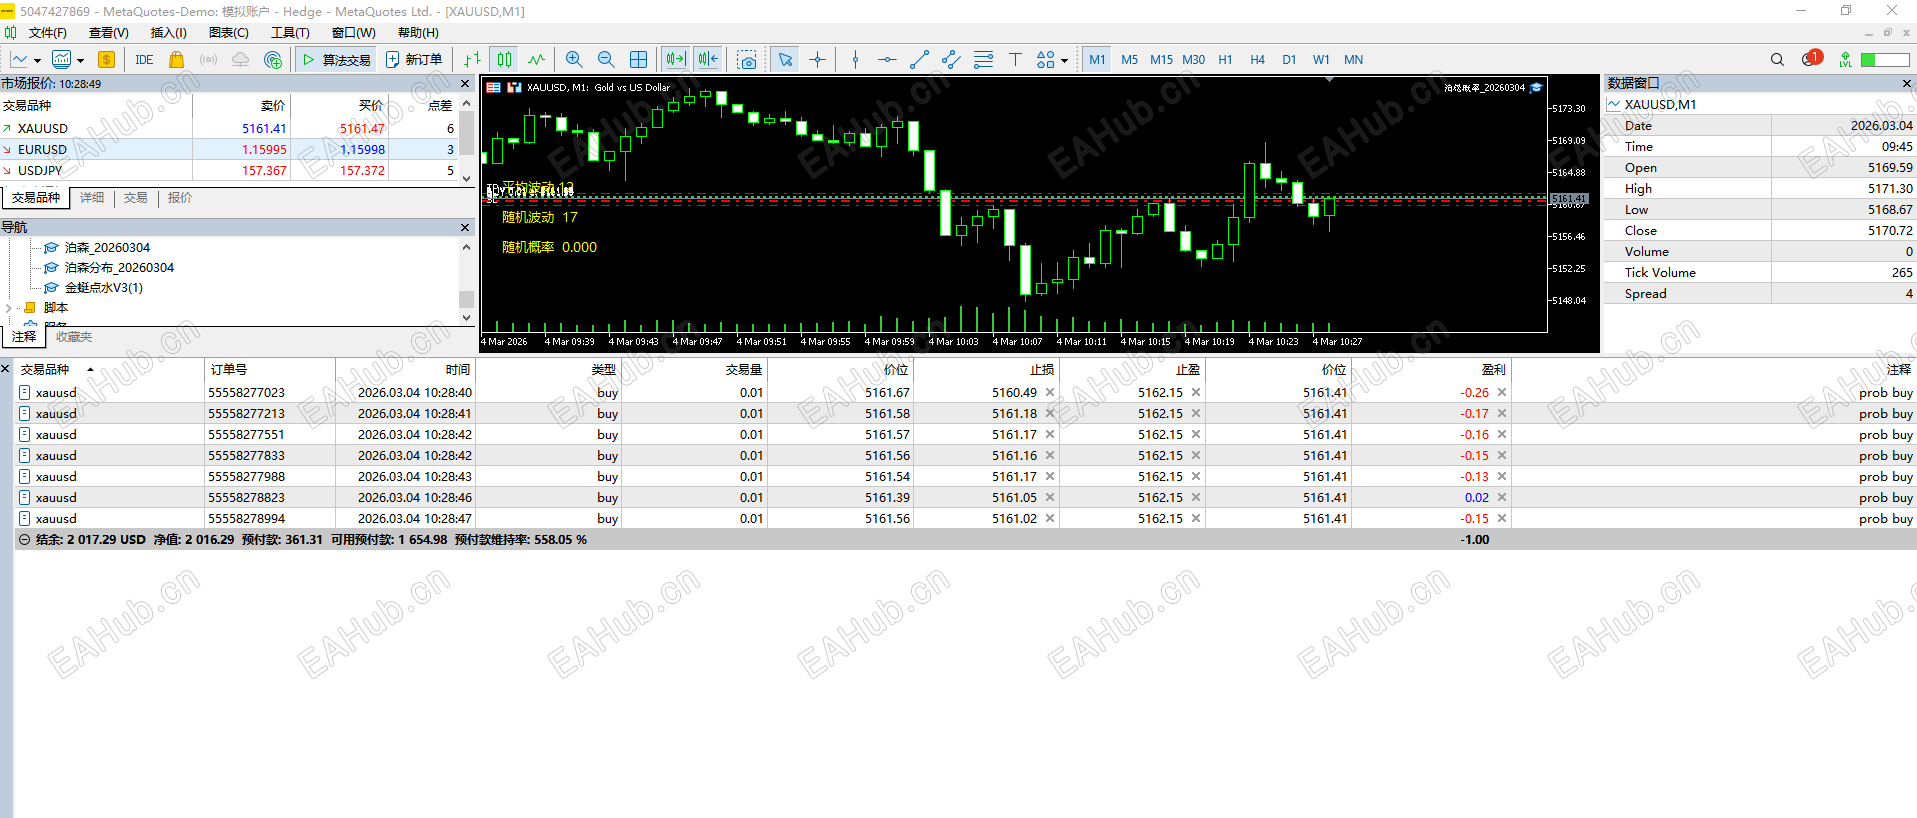1917x818 pixels.
Task: Switch chart to bar chart icon
Action: click(x=472, y=60)
